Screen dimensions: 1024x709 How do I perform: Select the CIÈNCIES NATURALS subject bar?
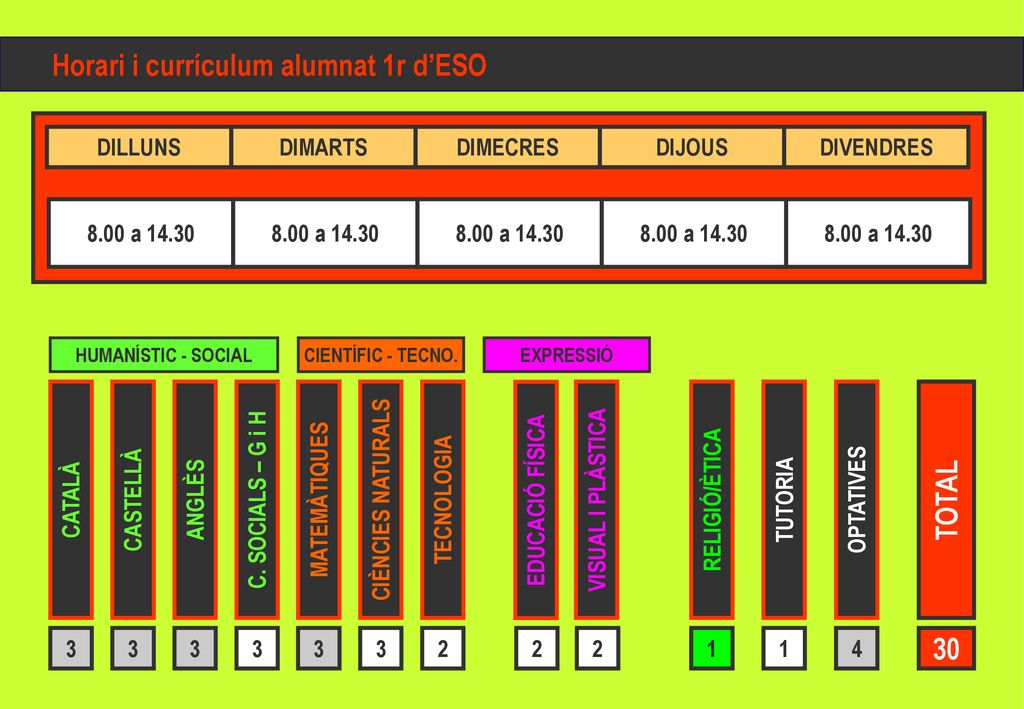[381, 499]
